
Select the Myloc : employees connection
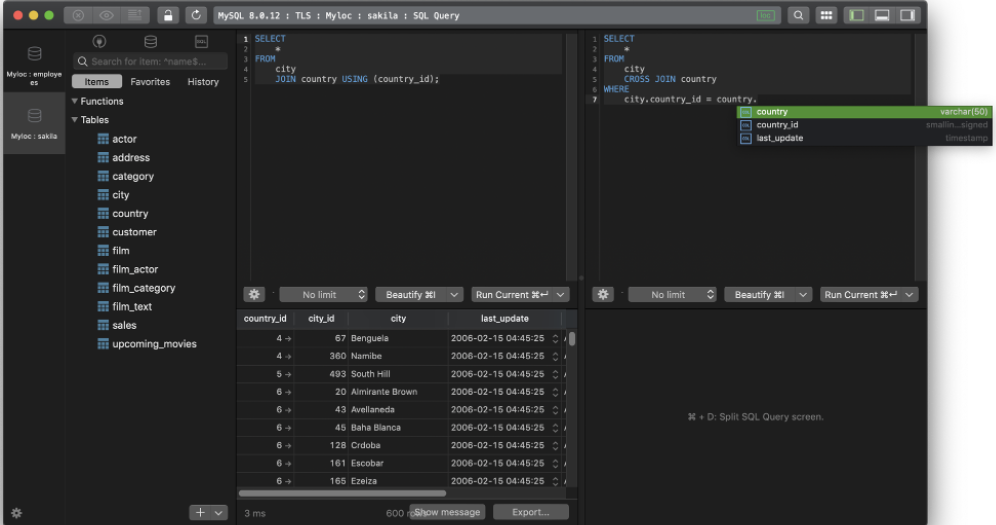click(x=34, y=64)
